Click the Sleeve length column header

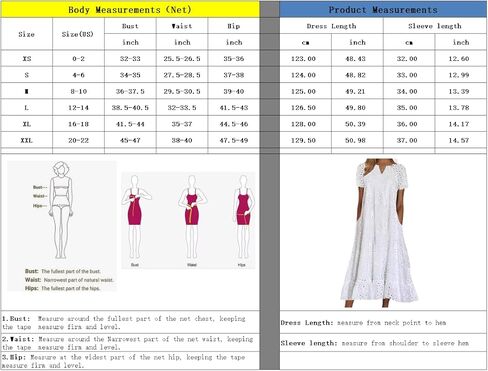pos(435,26)
